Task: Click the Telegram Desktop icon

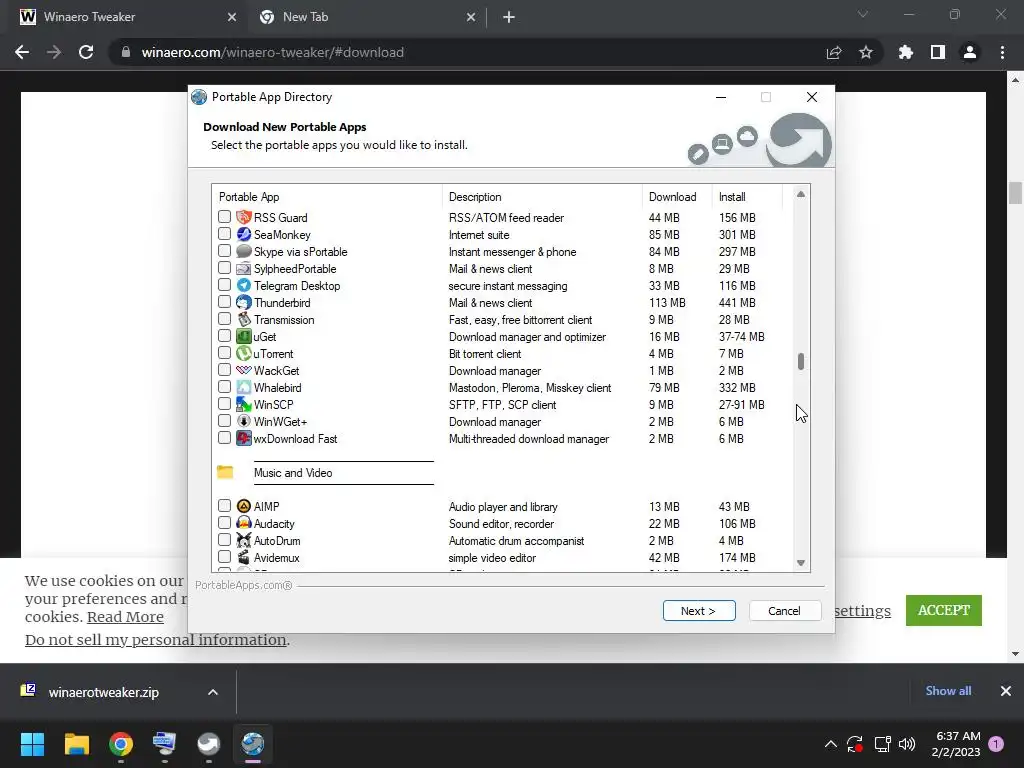Action: tap(244, 285)
